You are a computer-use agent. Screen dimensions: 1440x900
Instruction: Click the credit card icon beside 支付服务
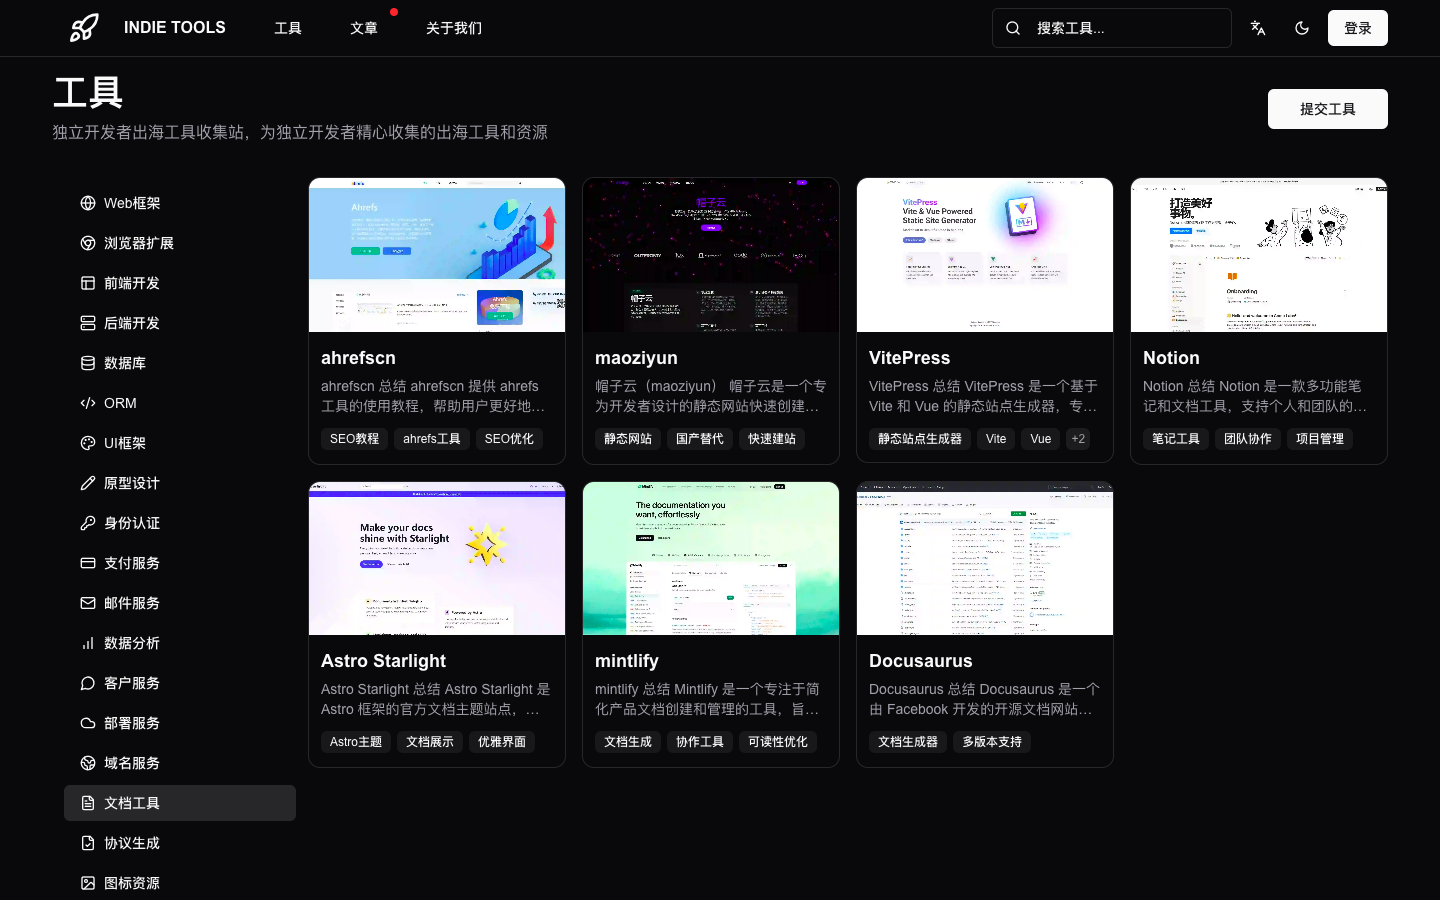click(88, 563)
